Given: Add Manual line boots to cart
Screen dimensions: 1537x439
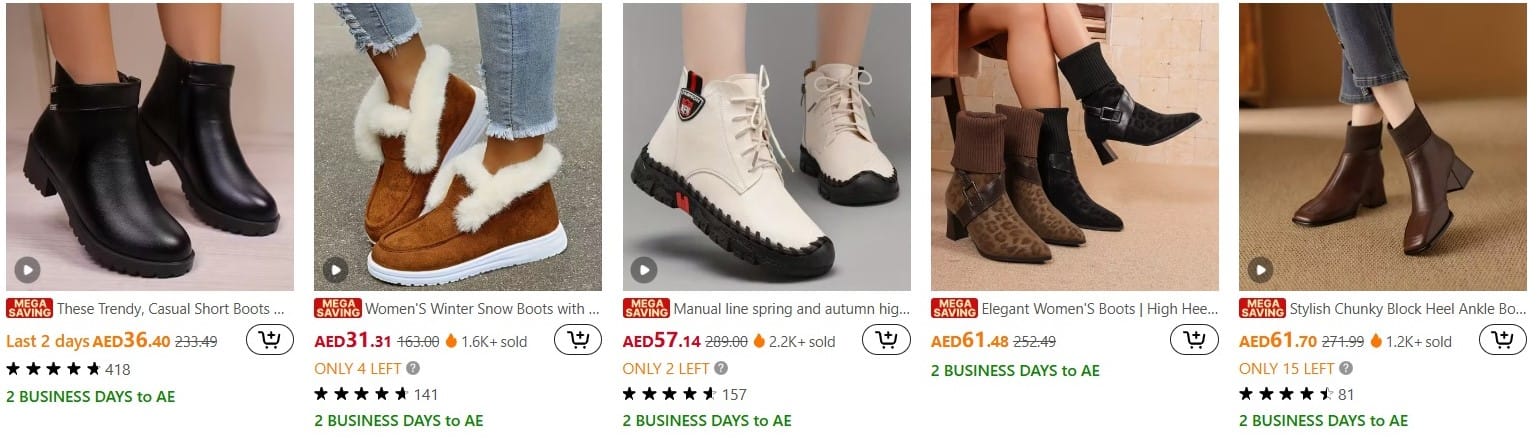Looking at the screenshot, I should pos(886,340).
